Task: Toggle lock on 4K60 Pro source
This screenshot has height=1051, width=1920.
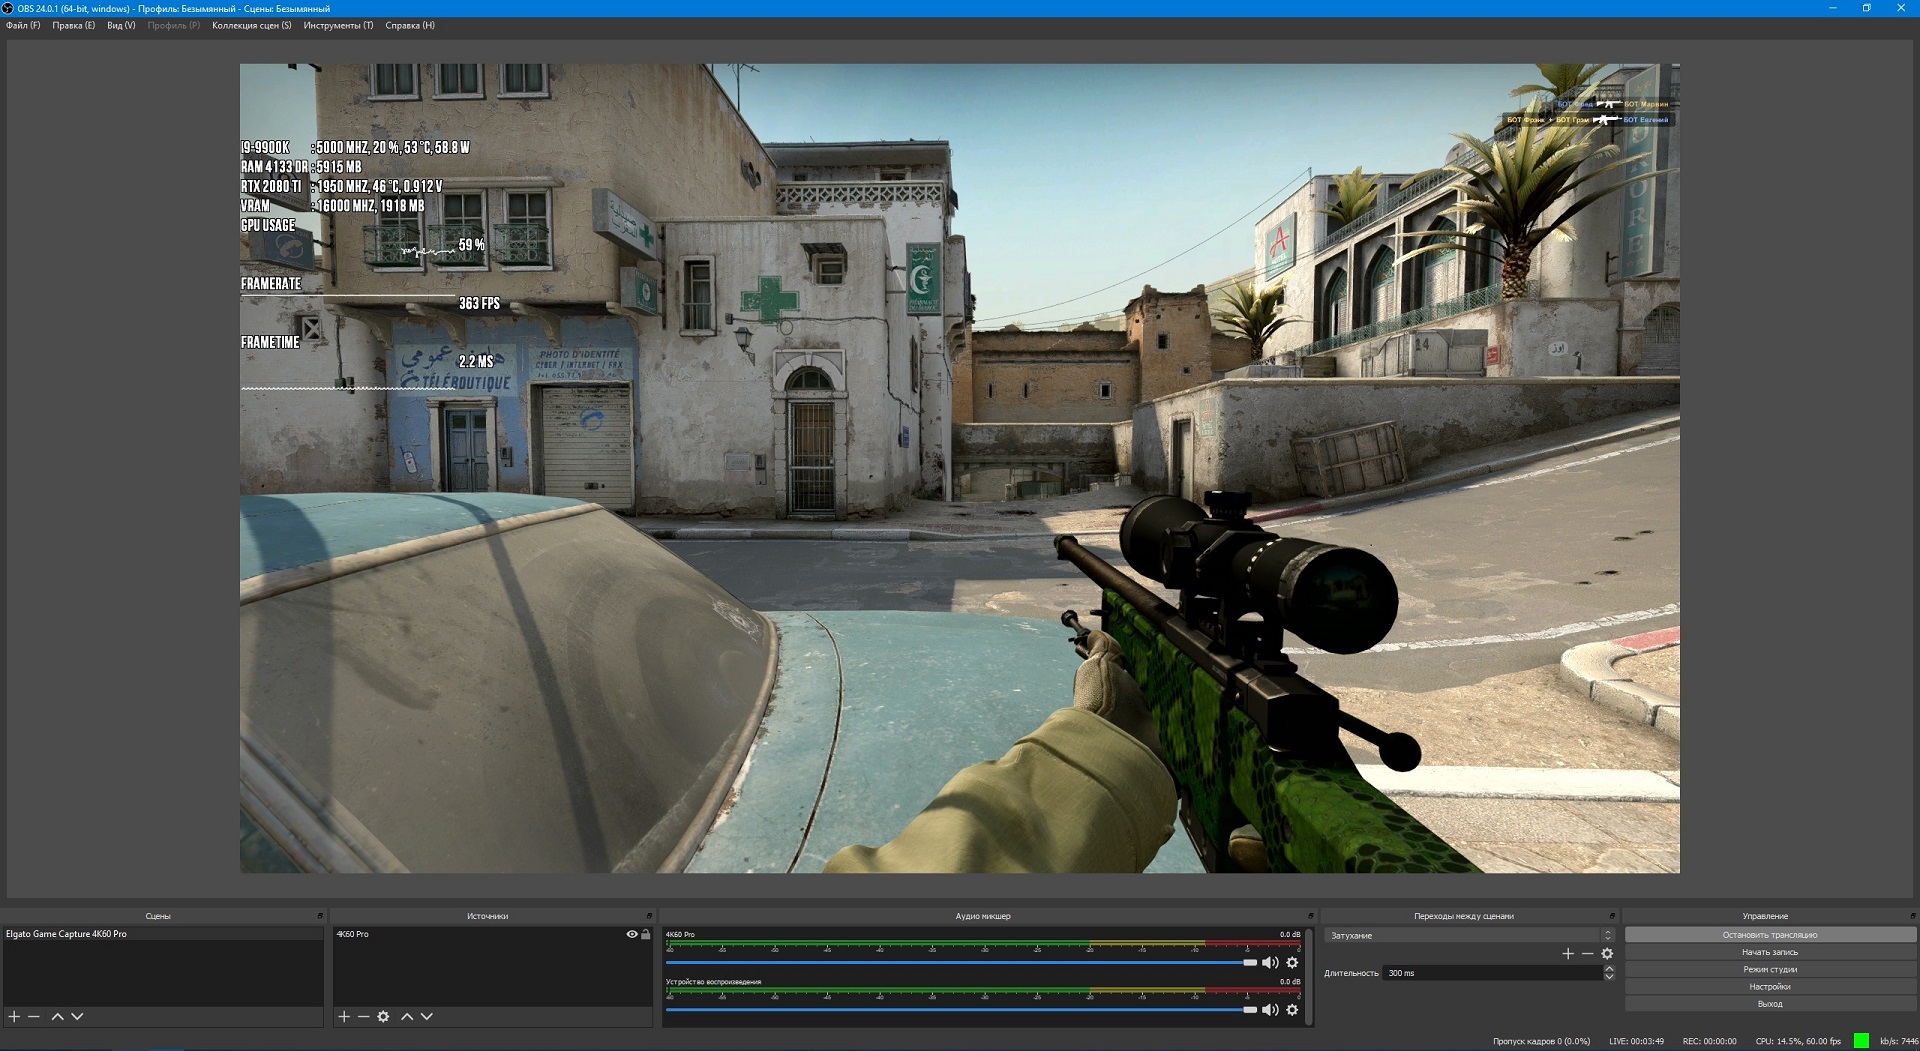Action: pyautogui.click(x=646, y=934)
